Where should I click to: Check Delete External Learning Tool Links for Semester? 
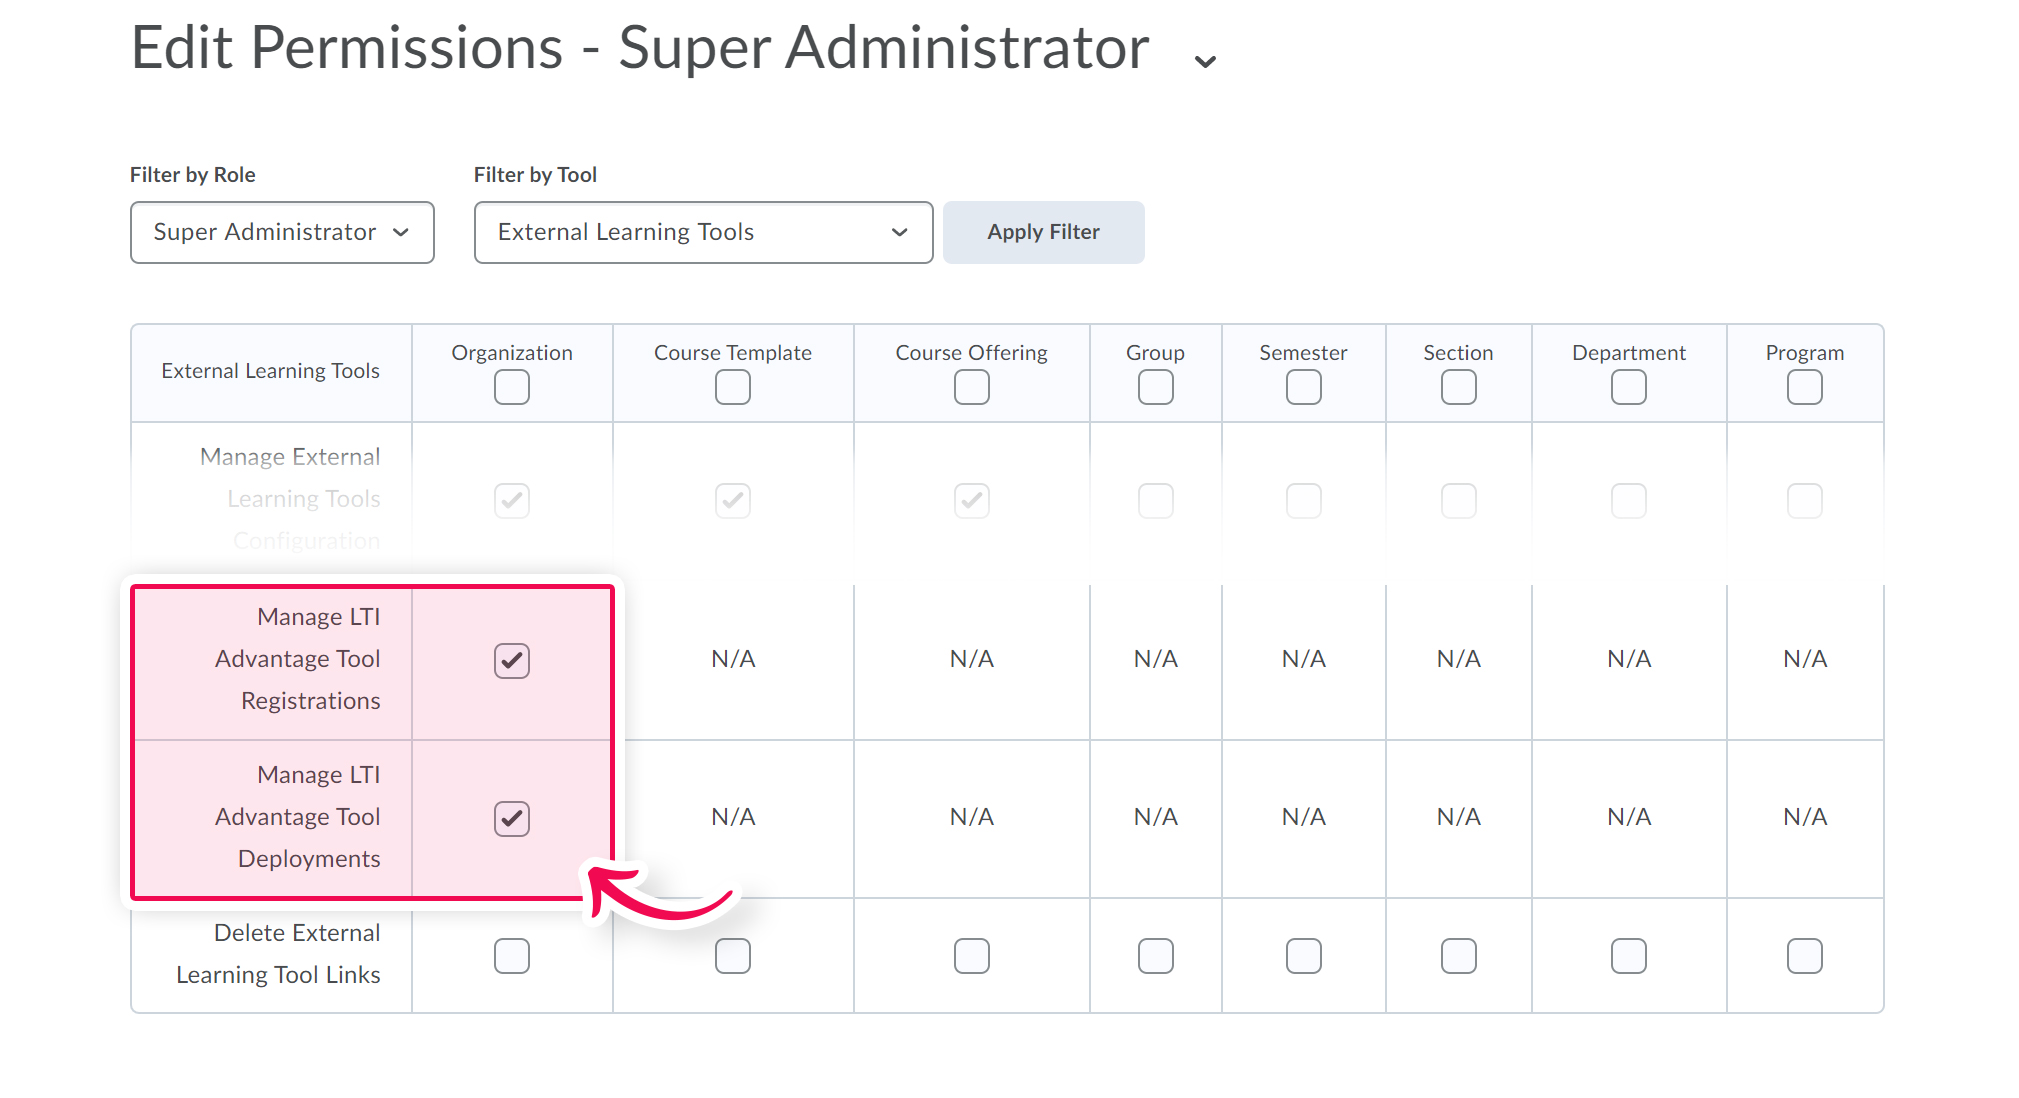coord(1303,956)
